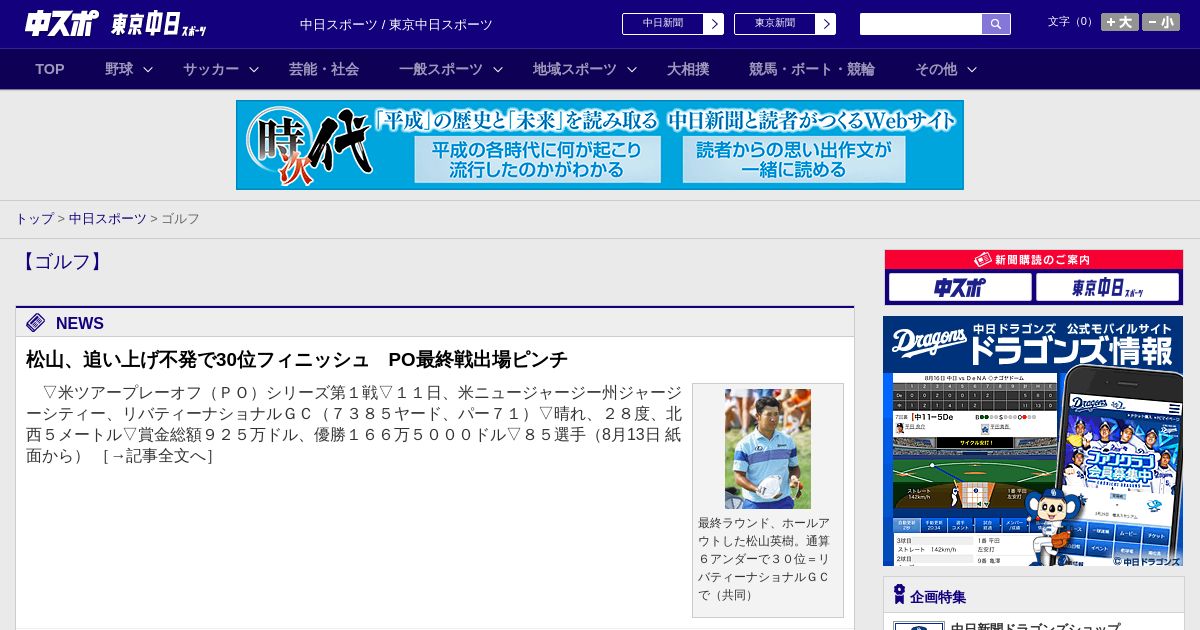The image size is (1200, 630).
Task: Click the 東京中日スポーツ header logo
Action: coord(159,24)
